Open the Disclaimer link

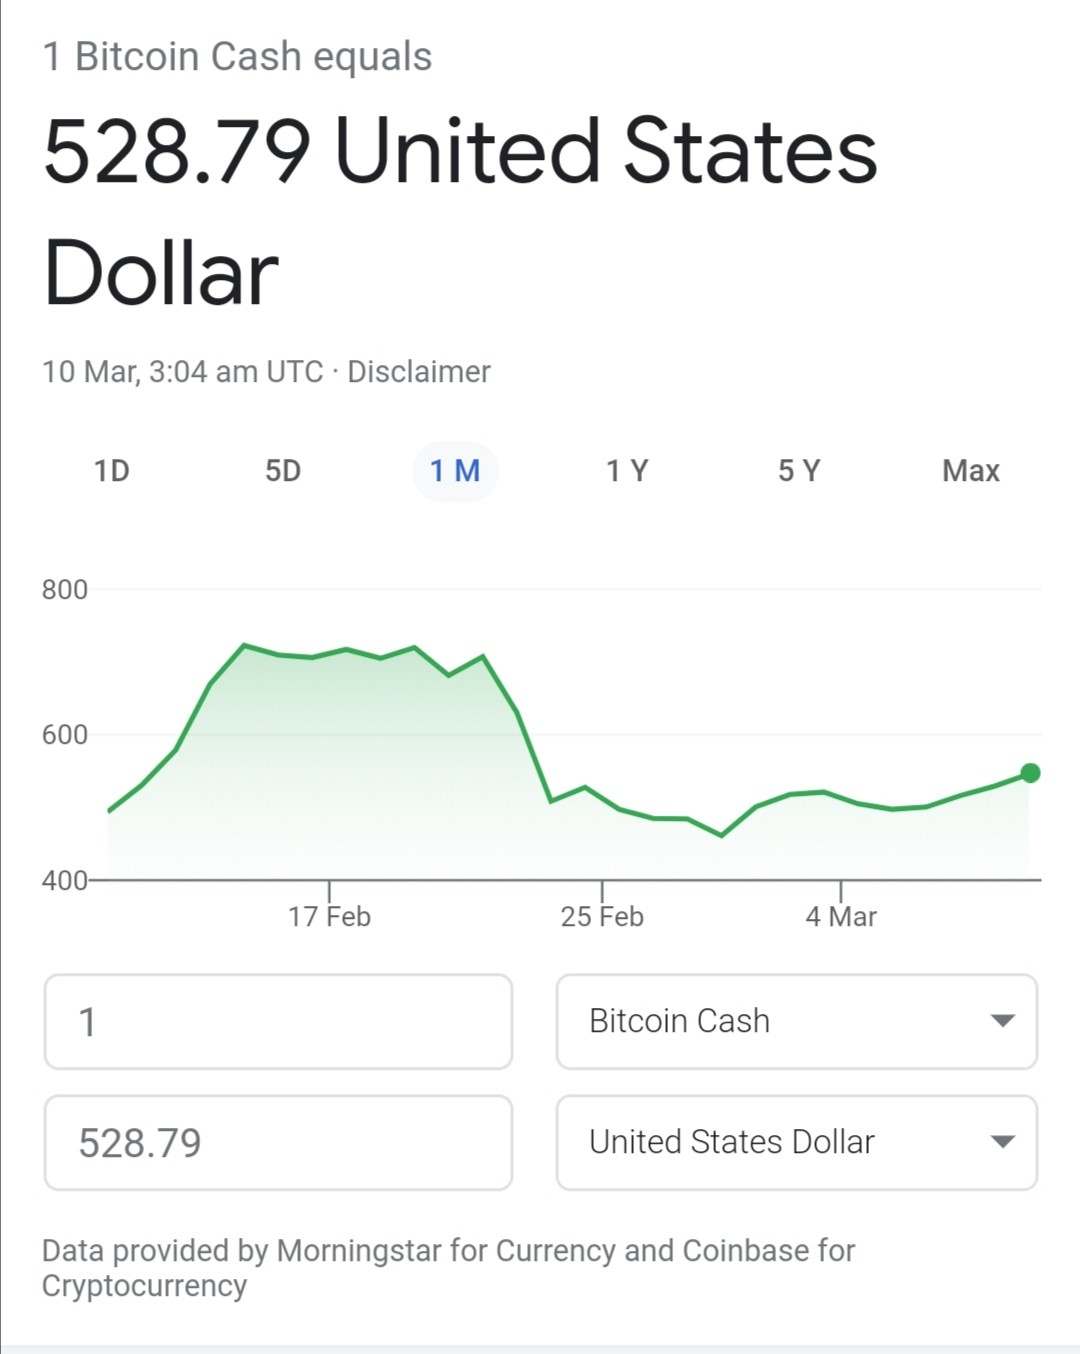click(419, 372)
